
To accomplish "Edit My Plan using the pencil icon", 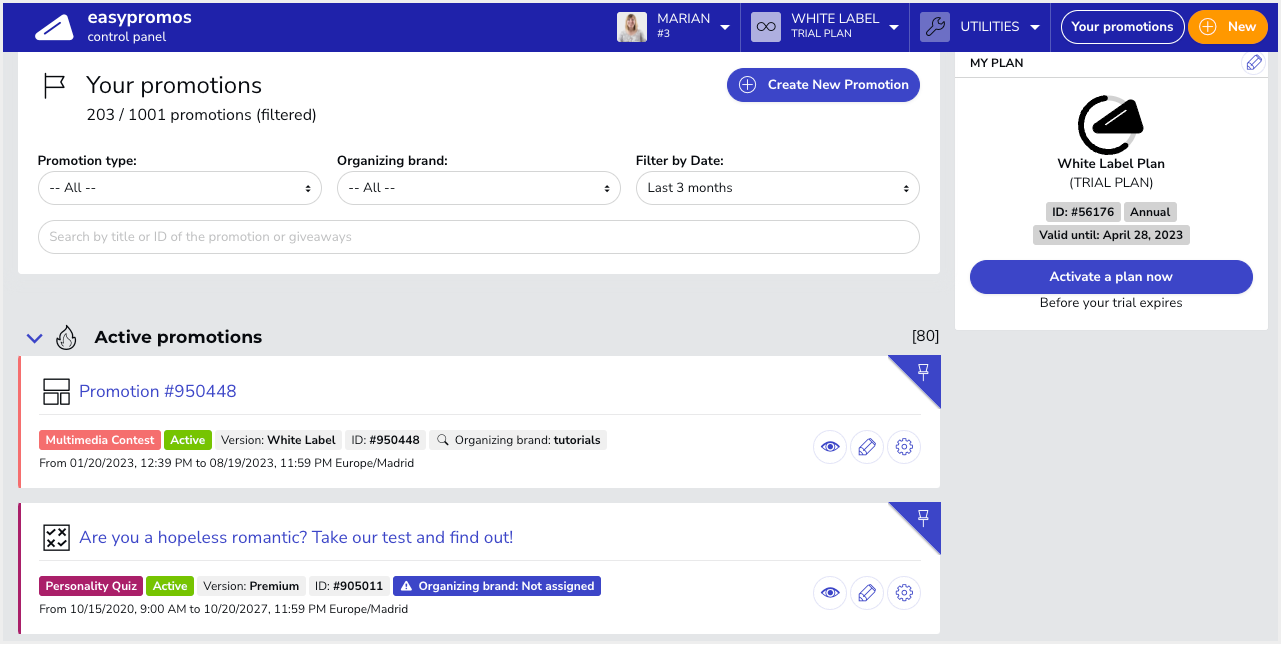I will [x=1252, y=63].
